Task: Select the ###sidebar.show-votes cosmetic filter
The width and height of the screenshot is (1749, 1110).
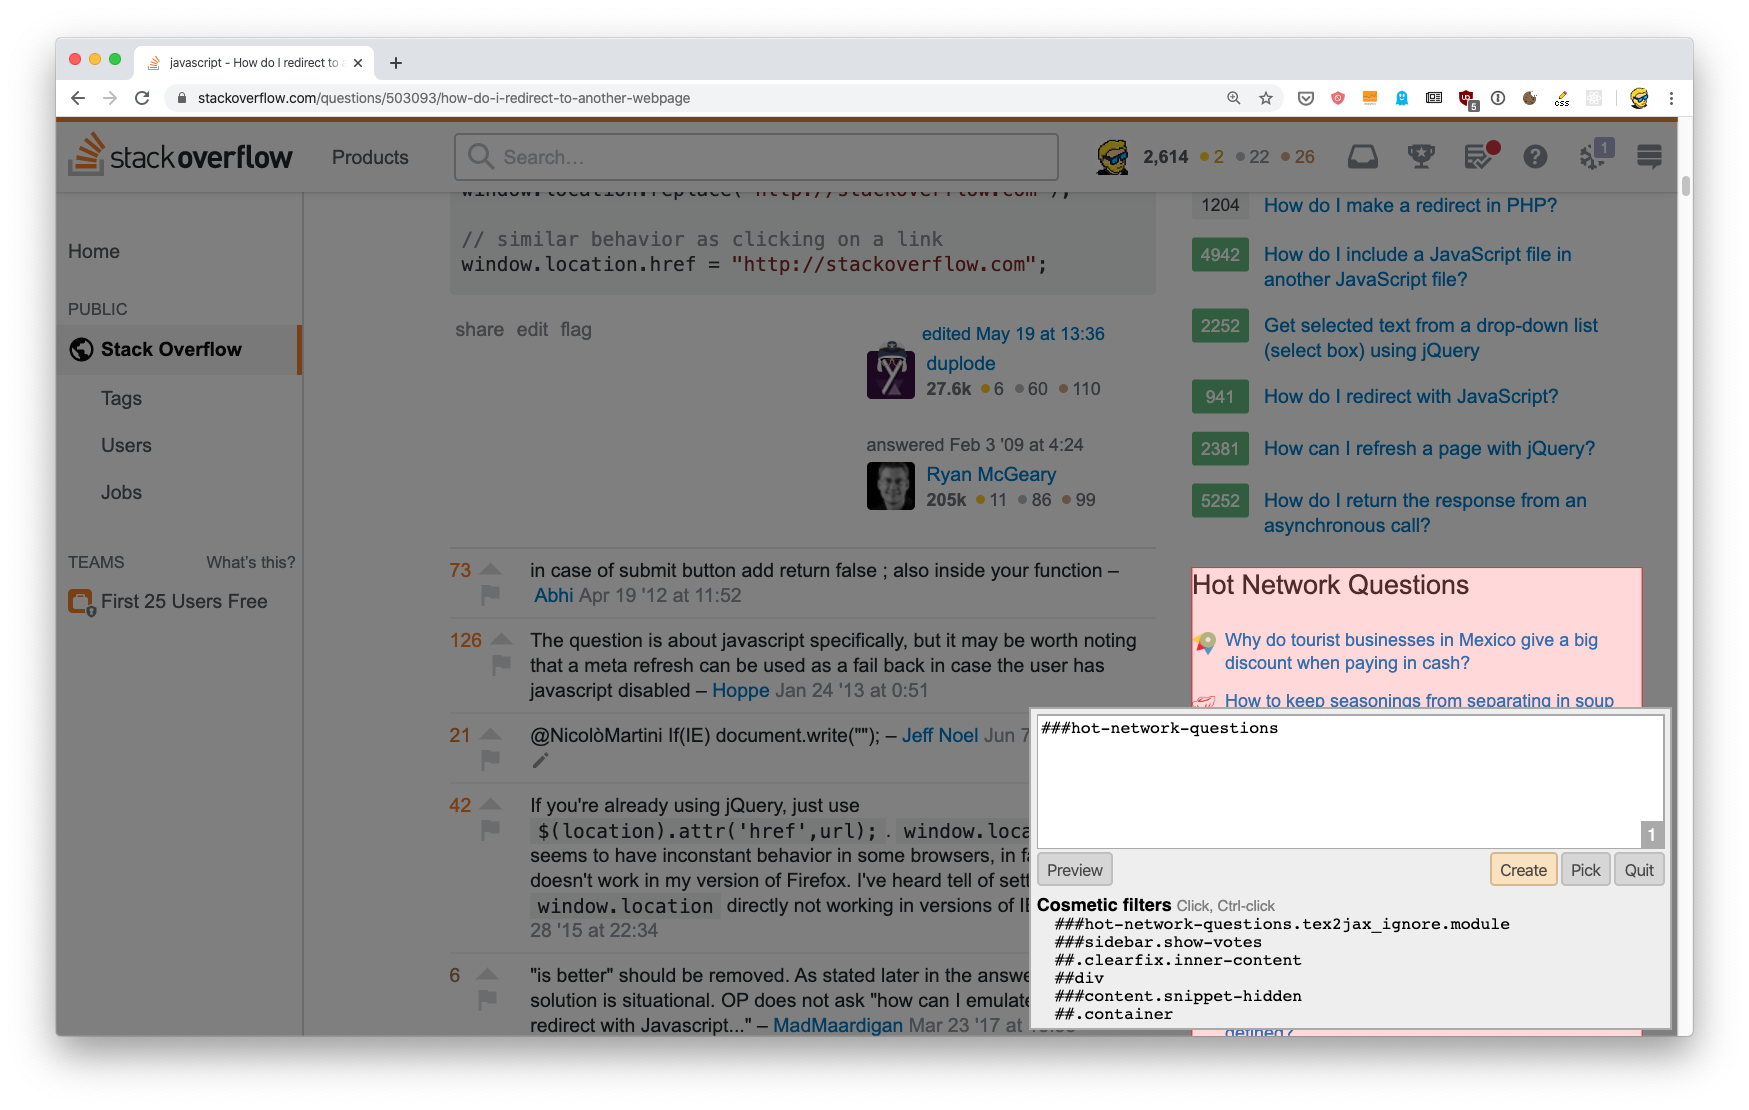Action: (x=1158, y=942)
